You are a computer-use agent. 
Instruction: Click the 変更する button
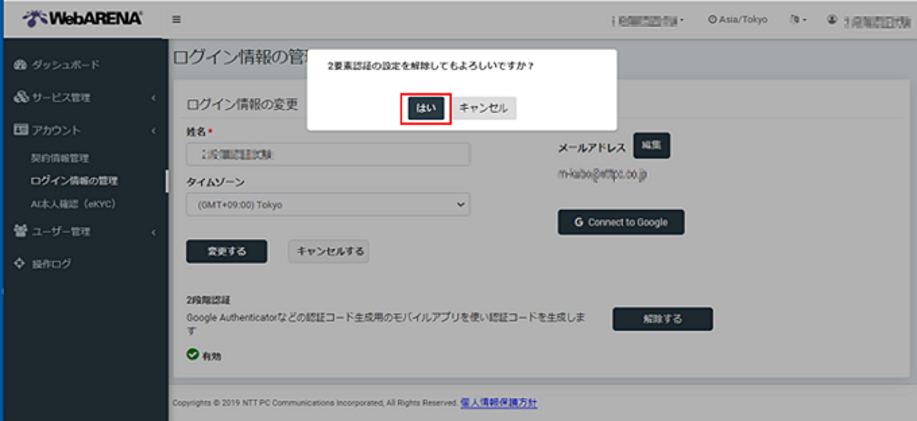(x=227, y=251)
